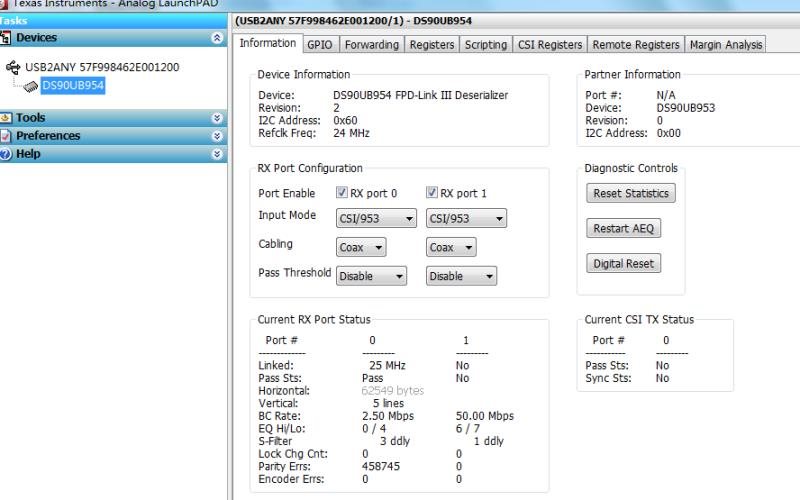Click the BC Rate 50.00 Mbps value
800x500 pixels.
pyautogui.click(x=485, y=416)
